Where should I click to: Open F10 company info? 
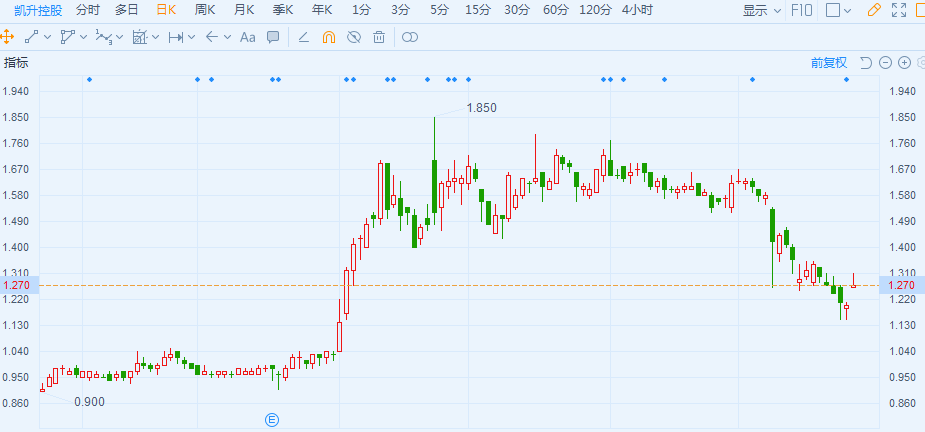[801, 10]
